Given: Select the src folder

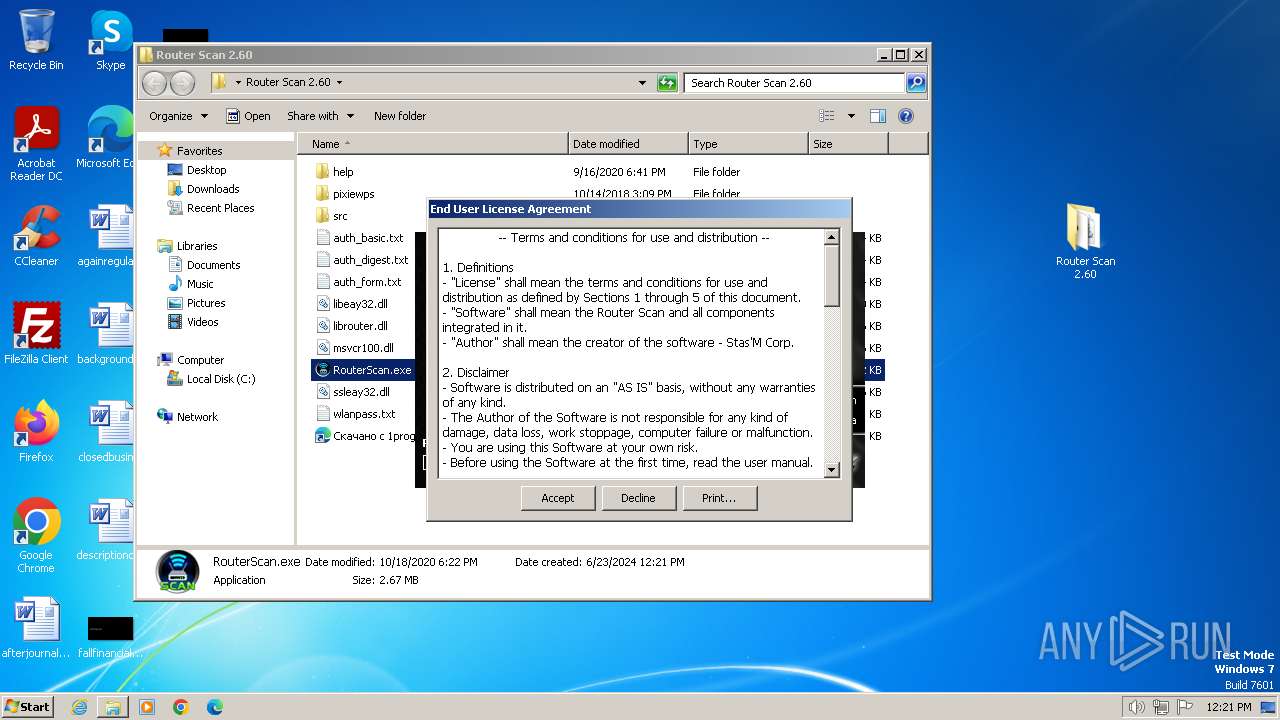Looking at the screenshot, I should click(x=340, y=216).
